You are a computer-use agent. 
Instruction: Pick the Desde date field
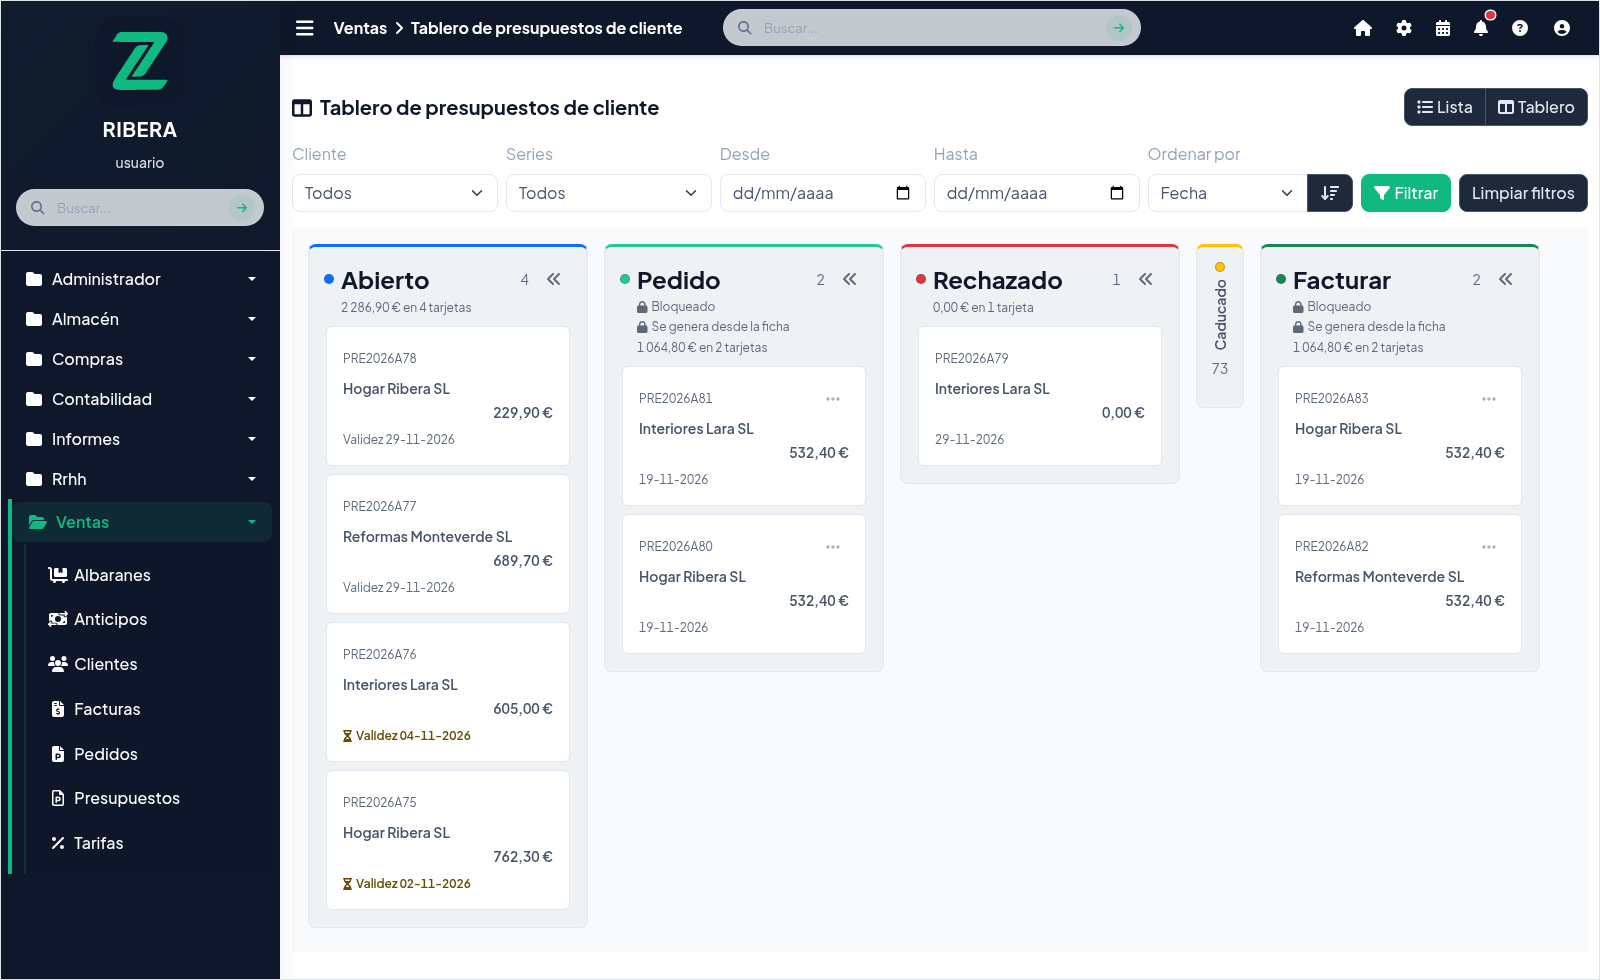coord(823,193)
